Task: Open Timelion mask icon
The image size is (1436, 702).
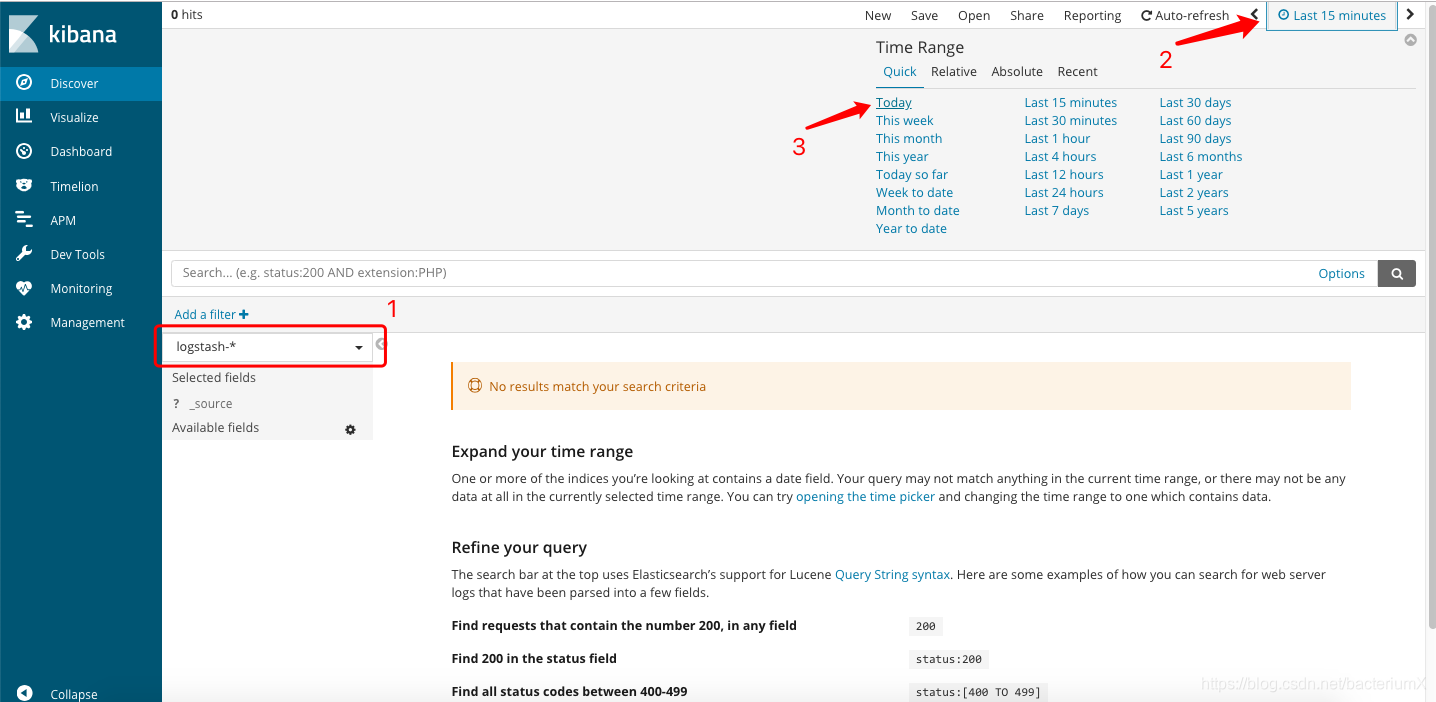Action: click(24, 186)
